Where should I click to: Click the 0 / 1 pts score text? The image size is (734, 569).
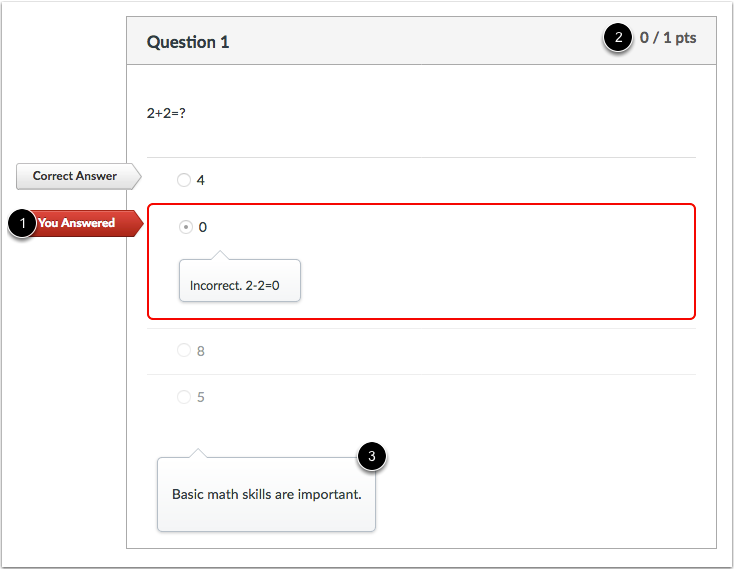pos(668,37)
